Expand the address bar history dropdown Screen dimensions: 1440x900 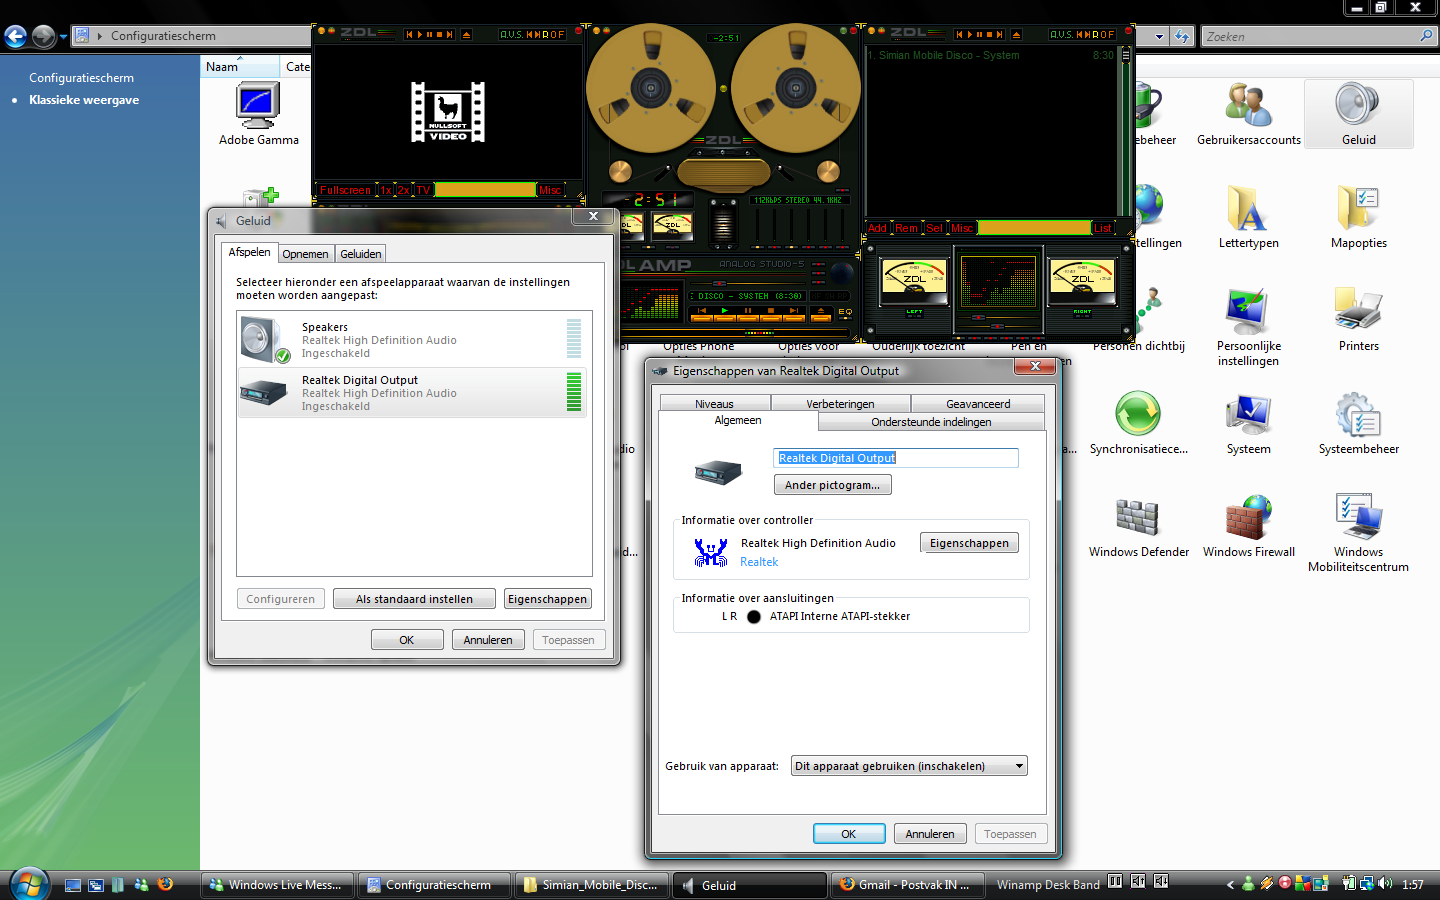(1159, 37)
